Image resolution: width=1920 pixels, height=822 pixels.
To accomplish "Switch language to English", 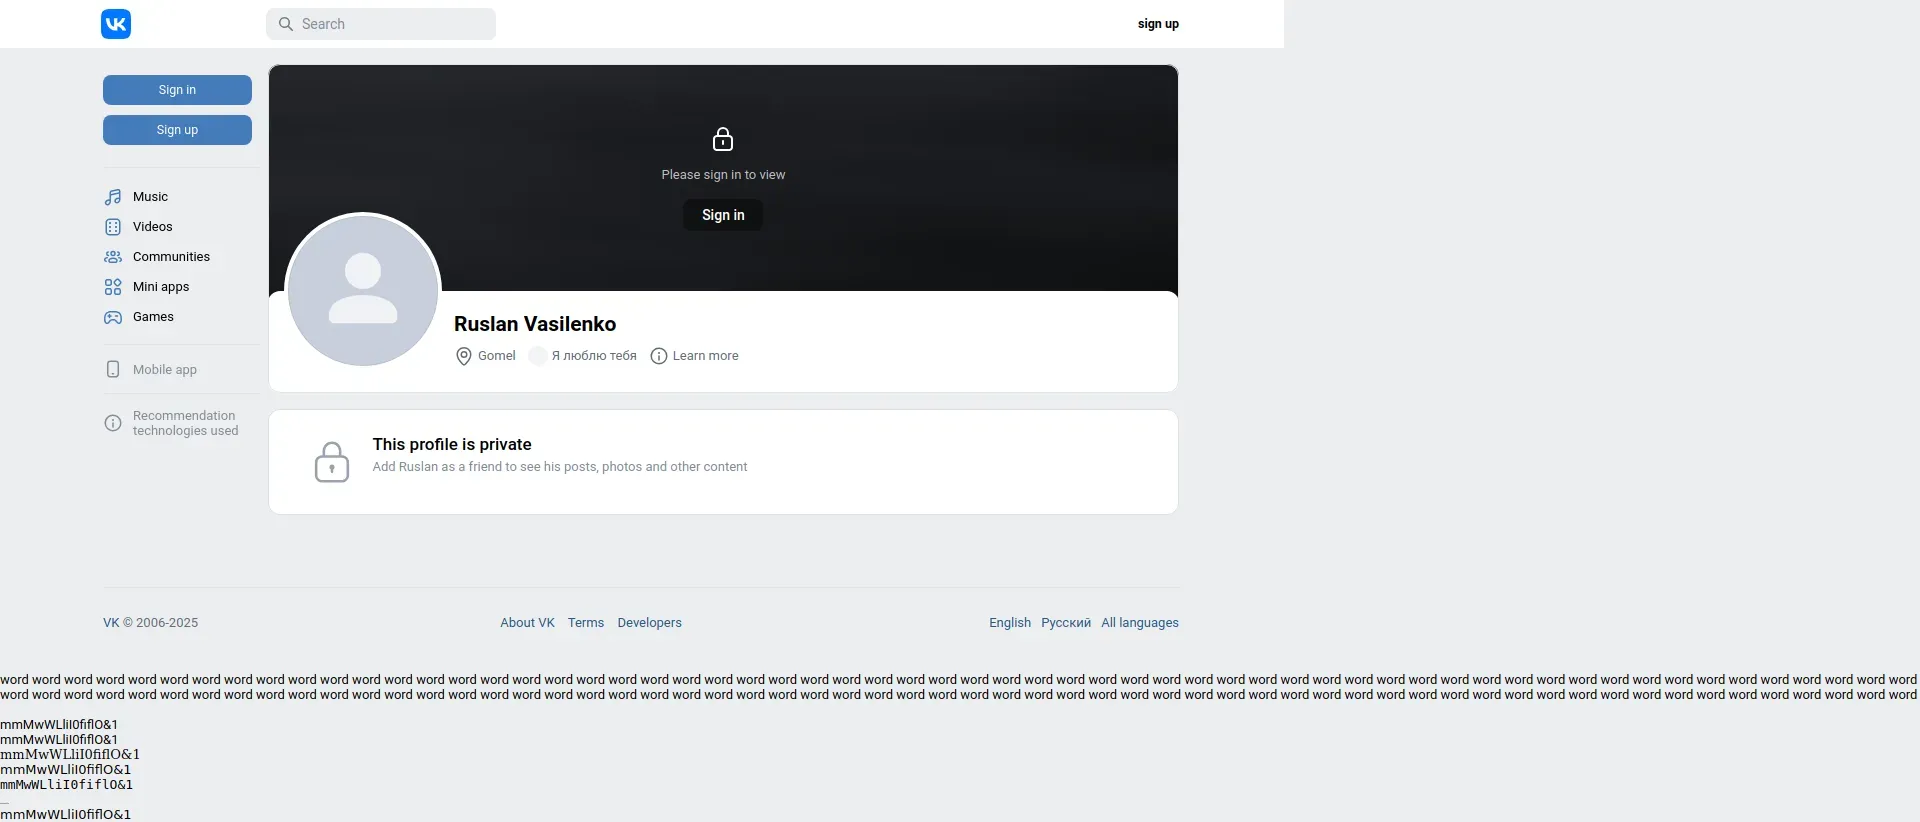I will click(x=1010, y=623).
